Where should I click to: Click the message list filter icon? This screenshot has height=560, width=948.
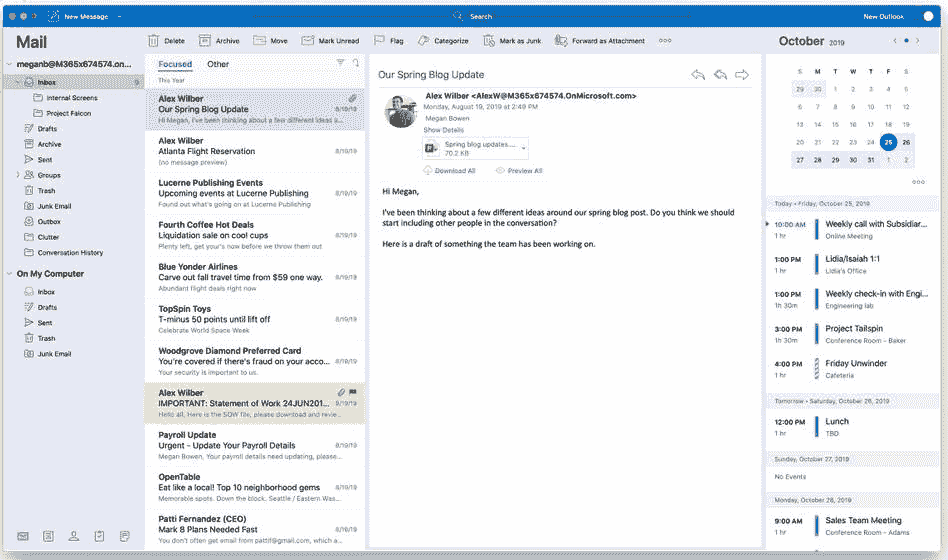coord(340,62)
